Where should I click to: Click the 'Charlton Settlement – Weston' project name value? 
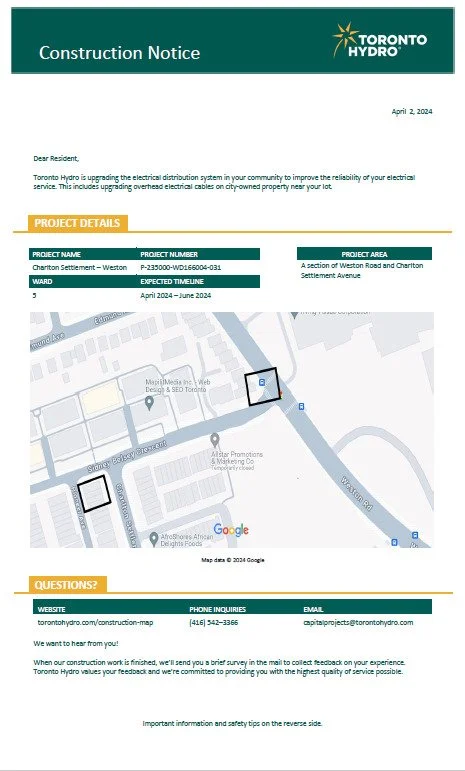pyautogui.click(x=80, y=267)
